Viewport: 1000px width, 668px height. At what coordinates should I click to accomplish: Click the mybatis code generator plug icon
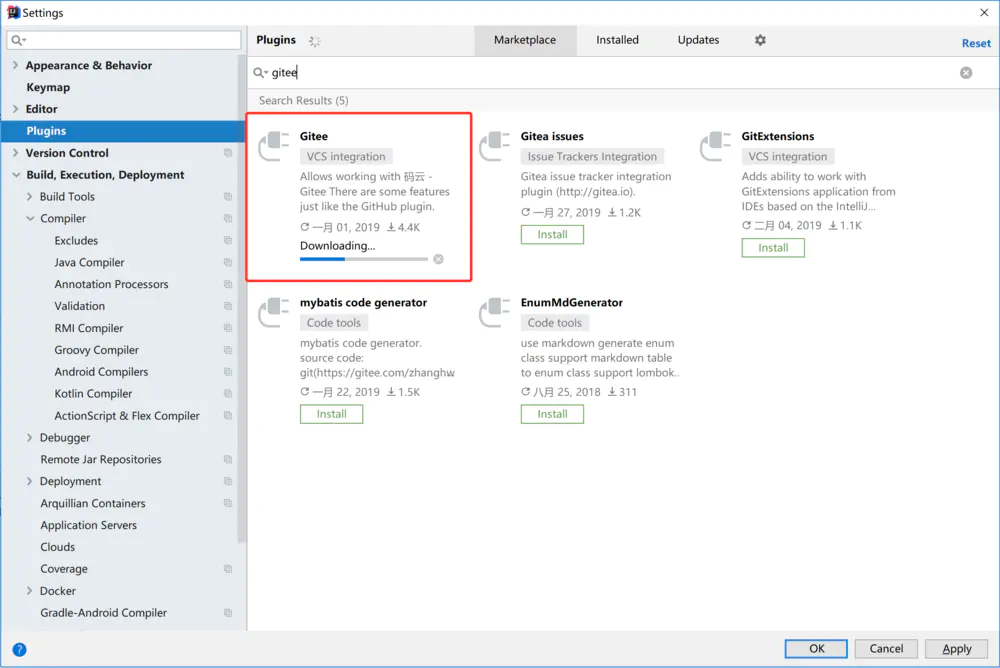pos(274,312)
